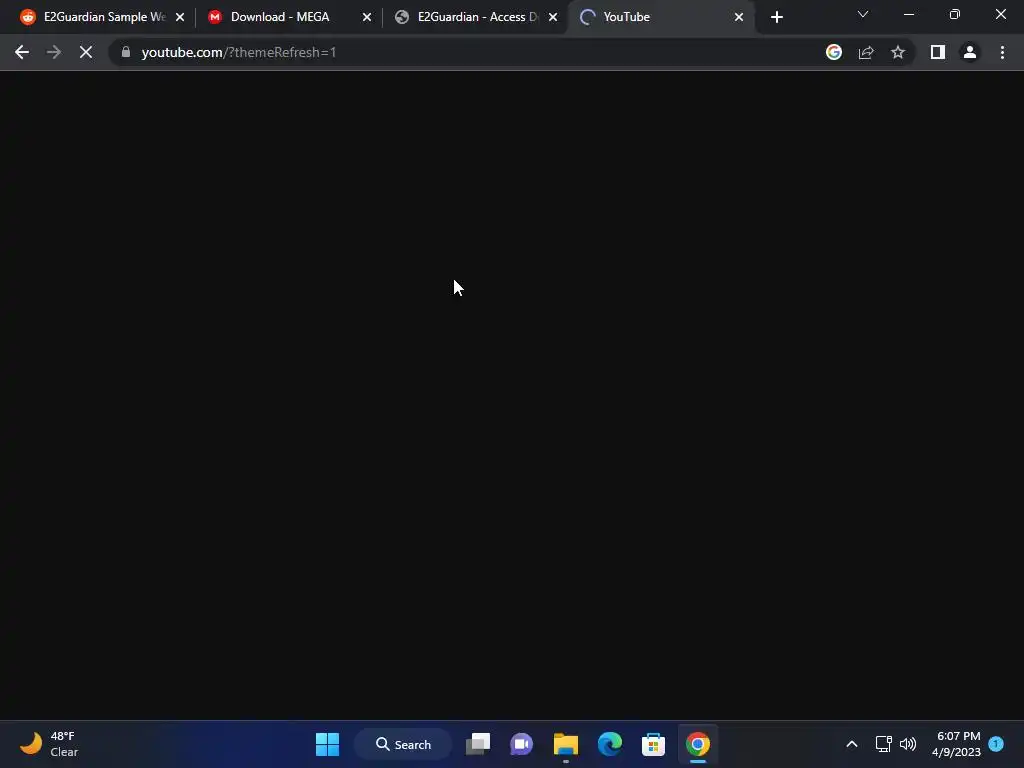The width and height of the screenshot is (1024, 768).
Task: Open the Chrome three-dot menu
Action: pyautogui.click(x=1002, y=52)
